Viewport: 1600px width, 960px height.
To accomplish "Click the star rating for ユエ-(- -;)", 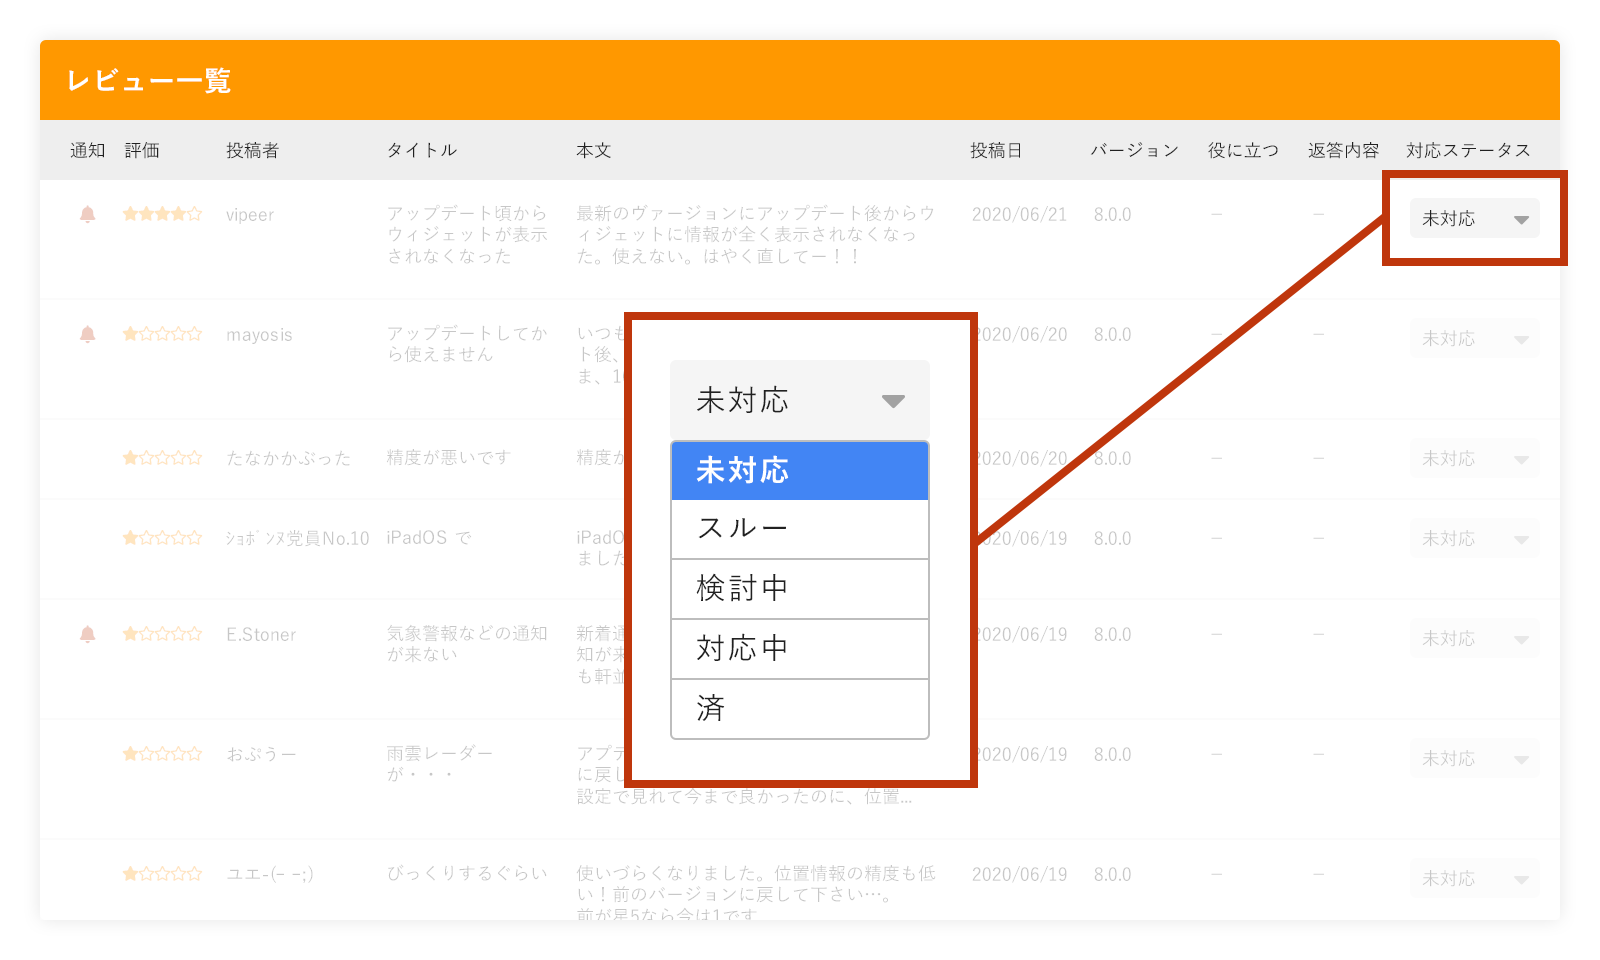I will (x=162, y=874).
